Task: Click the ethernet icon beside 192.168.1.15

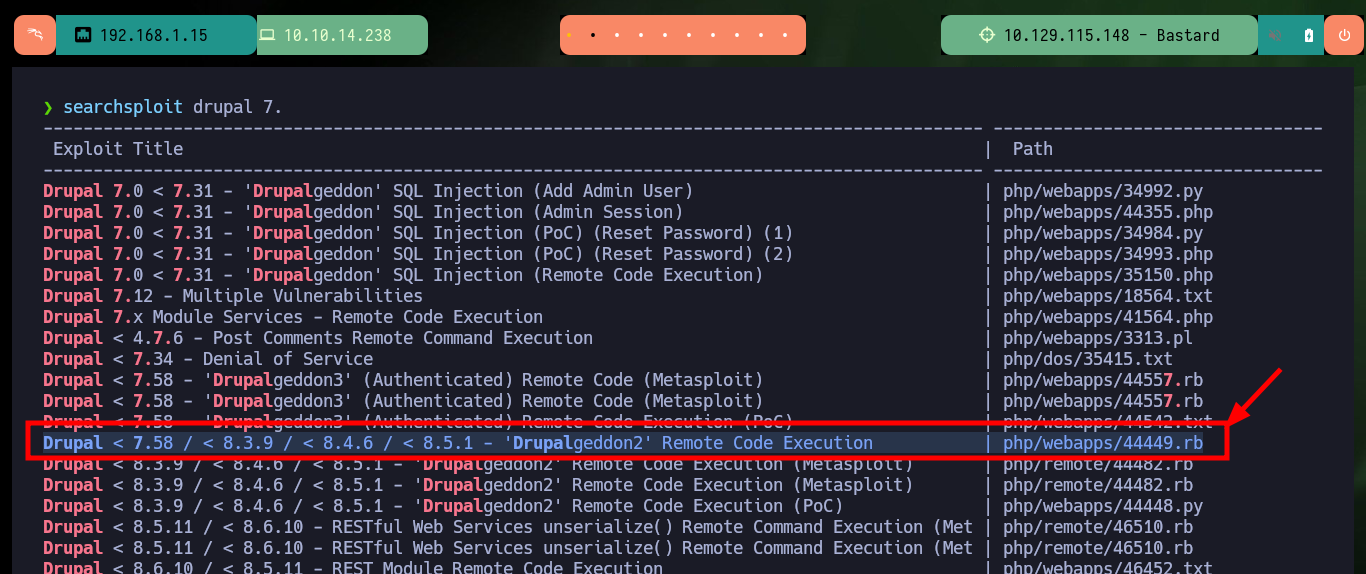Action: point(83,35)
